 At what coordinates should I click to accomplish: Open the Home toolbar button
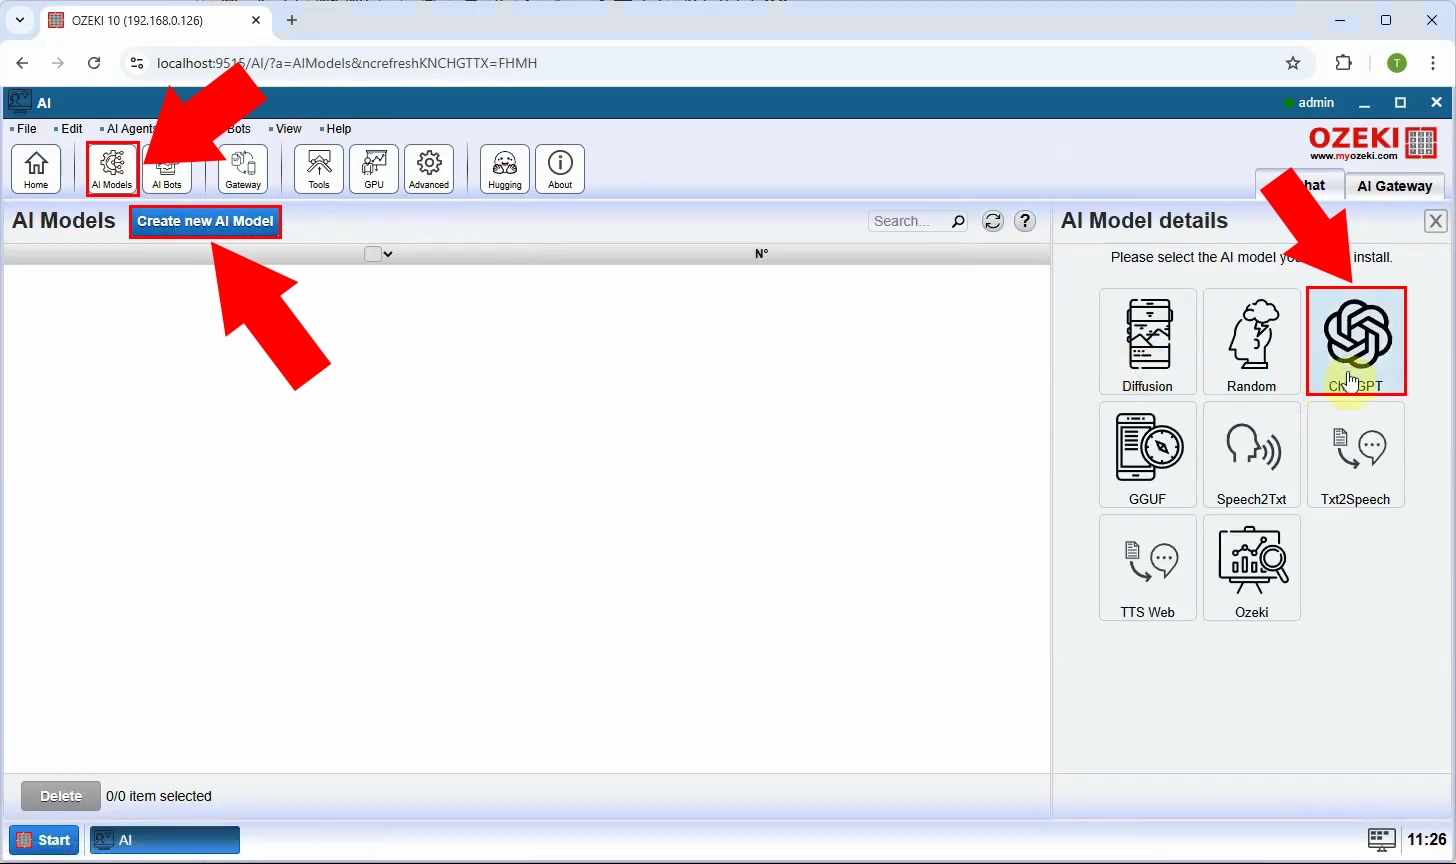click(36, 169)
